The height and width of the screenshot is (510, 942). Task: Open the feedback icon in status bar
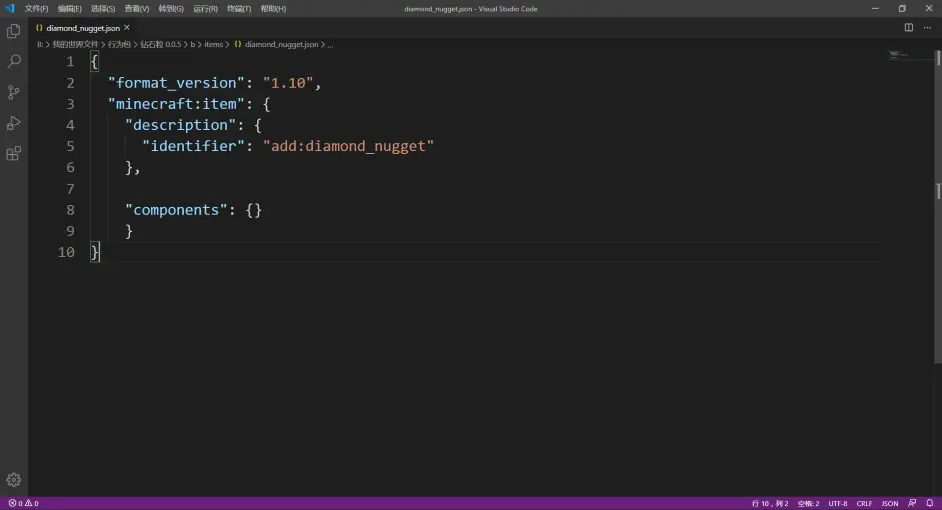(912, 503)
